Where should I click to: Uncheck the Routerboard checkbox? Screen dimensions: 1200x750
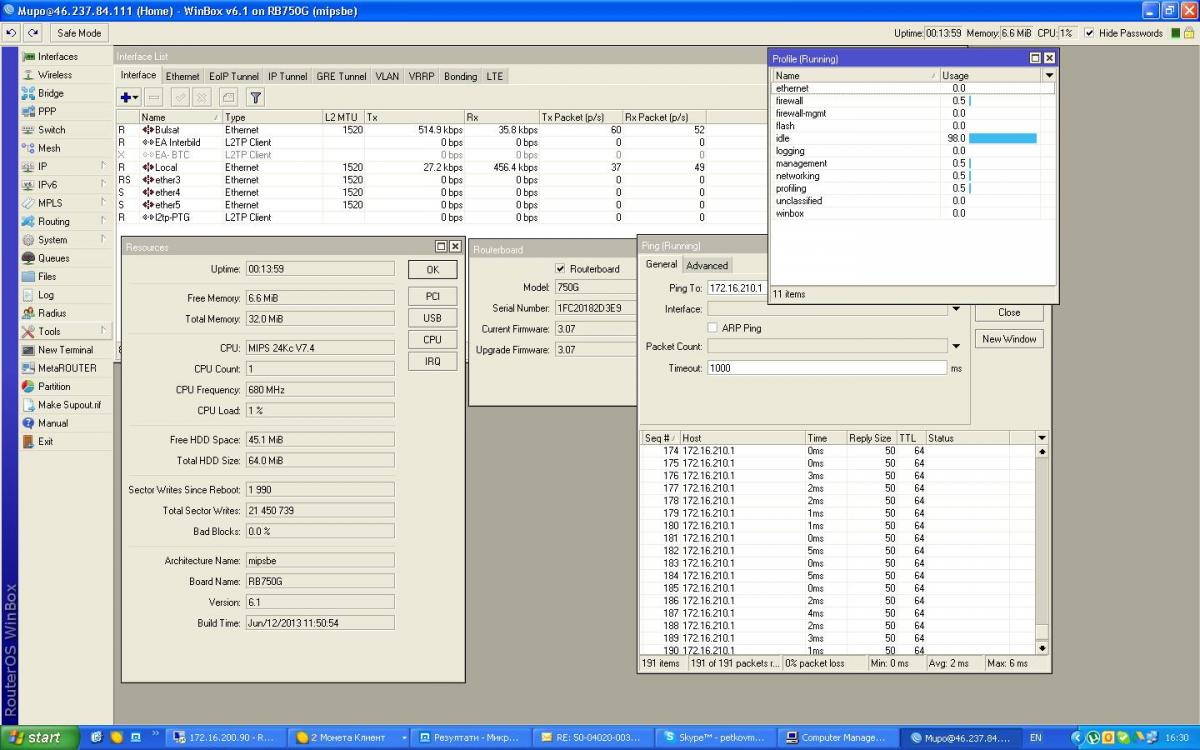[x=560, y=269]
